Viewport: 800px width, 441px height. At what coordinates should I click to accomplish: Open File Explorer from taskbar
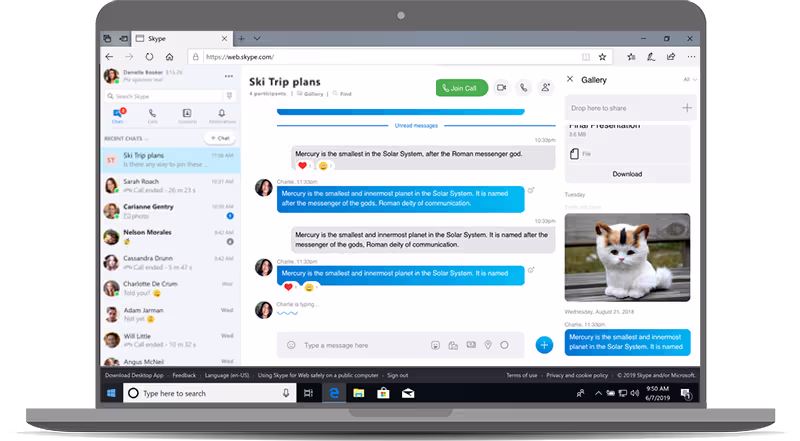click(359, 393)
